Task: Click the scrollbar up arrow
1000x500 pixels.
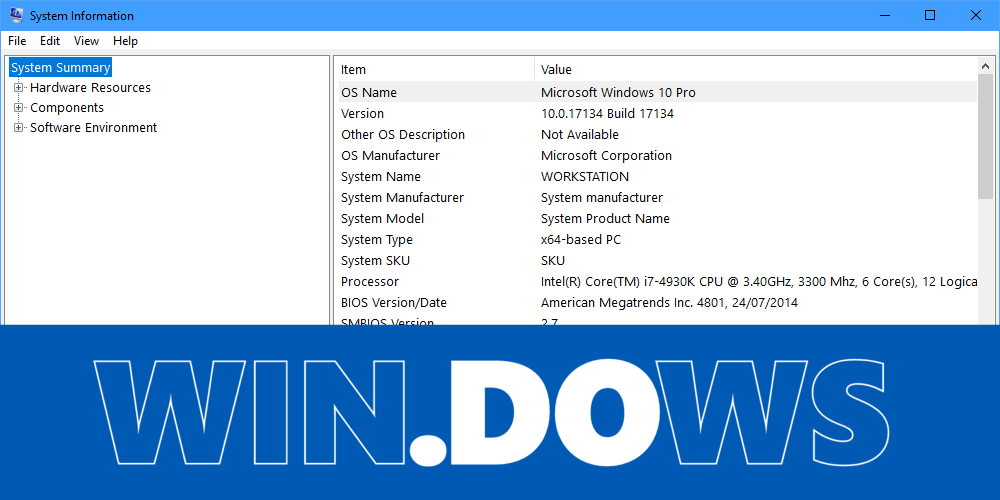Action: 985,66
